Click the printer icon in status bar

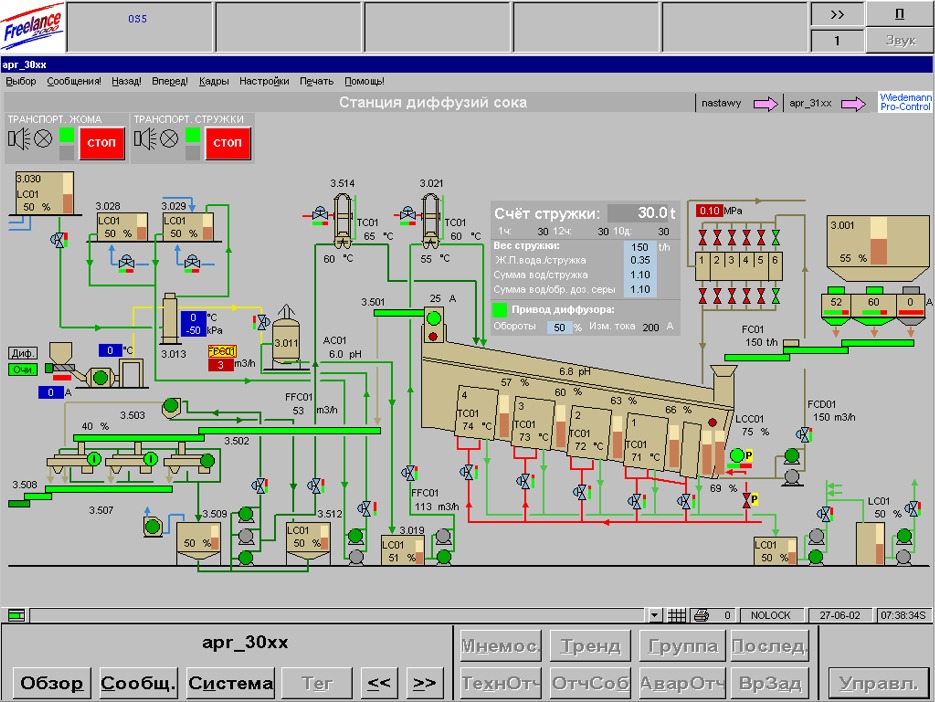click(x=701, y=615)
